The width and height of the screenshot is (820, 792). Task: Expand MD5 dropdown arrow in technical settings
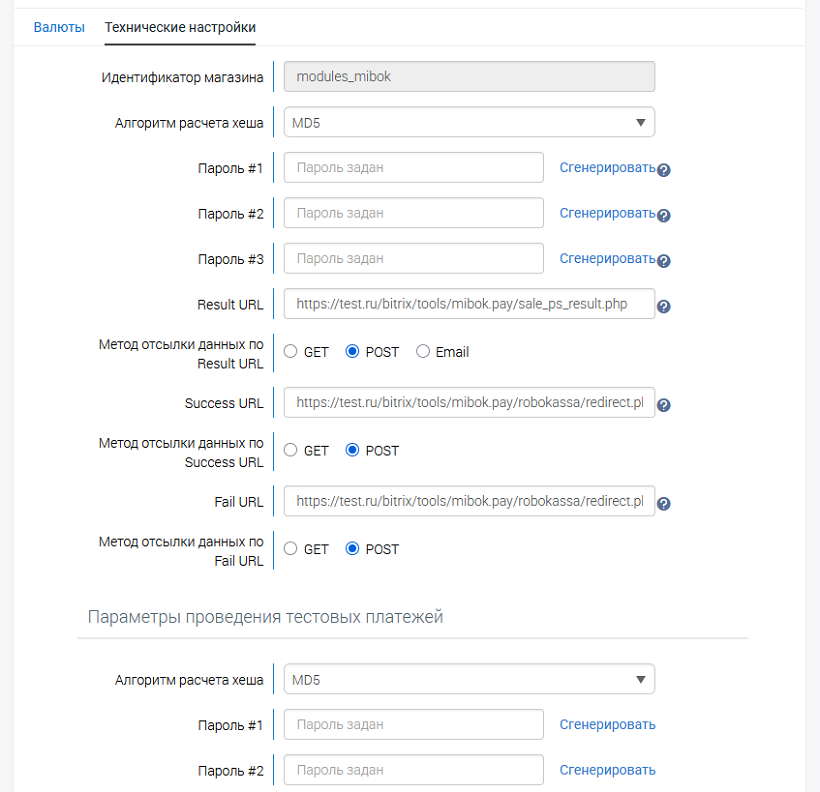coord(642,121)
